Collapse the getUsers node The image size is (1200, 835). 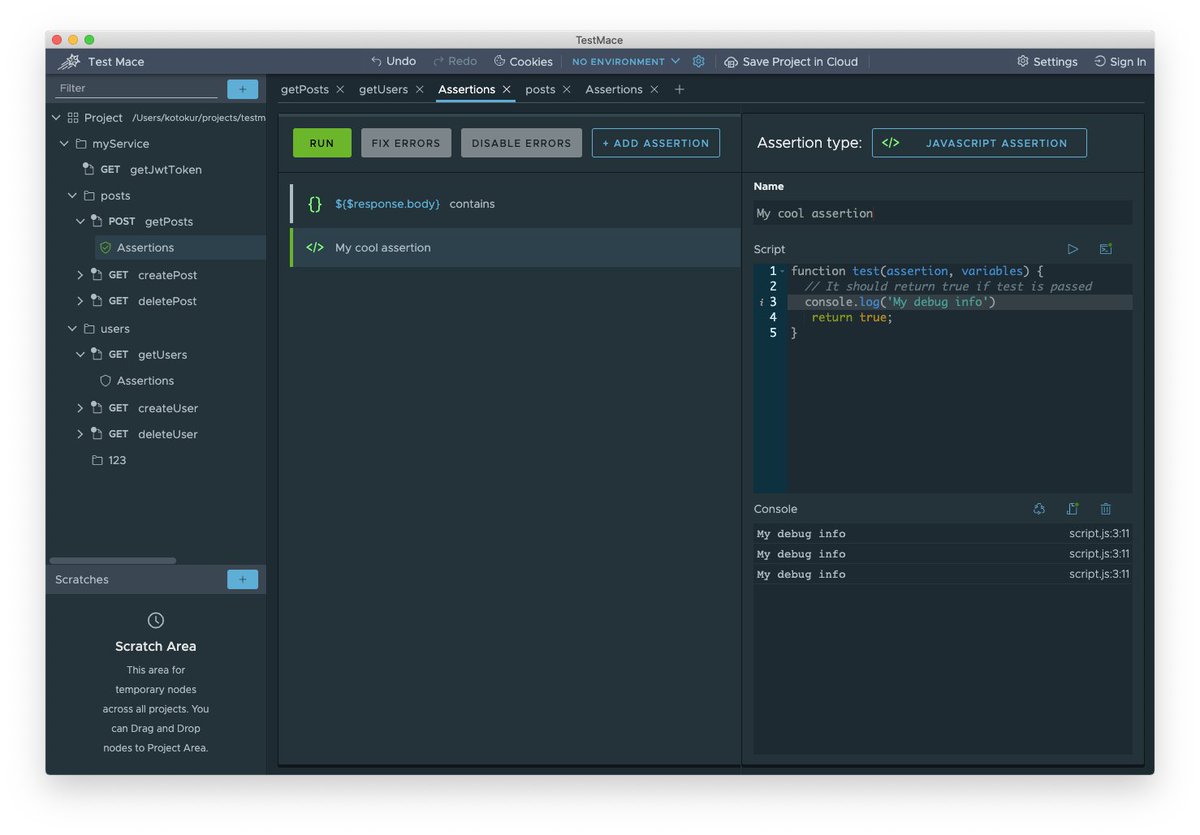[81, 355]
